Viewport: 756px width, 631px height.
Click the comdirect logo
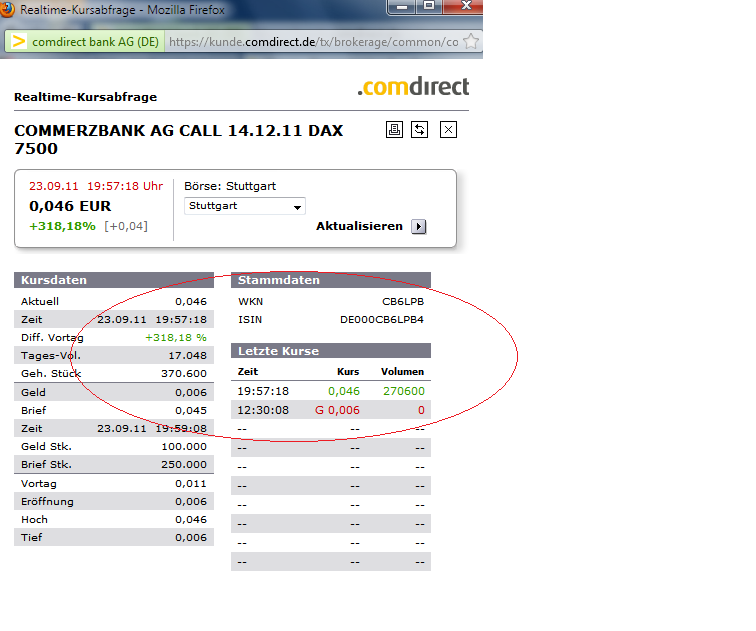click(413, 87)
